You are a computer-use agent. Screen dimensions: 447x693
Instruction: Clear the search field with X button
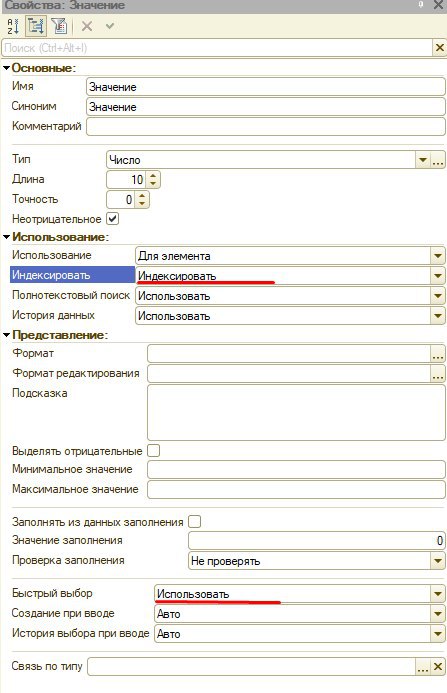tap(439, 48)
